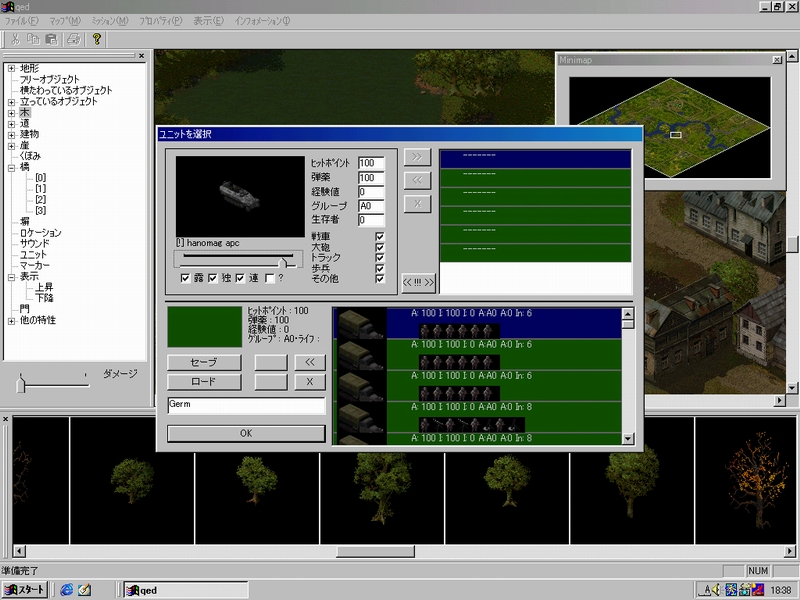Open Internet Explorer from the quick launch
This screenshot has height=600, width=800.
pyautogui.click(x=66, y=590)
